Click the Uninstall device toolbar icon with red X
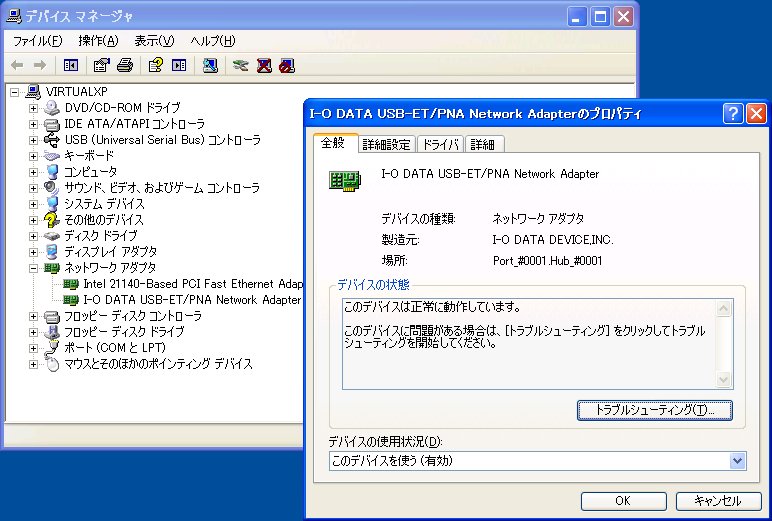This screenshot has width=772, height=521. (264, 65)
